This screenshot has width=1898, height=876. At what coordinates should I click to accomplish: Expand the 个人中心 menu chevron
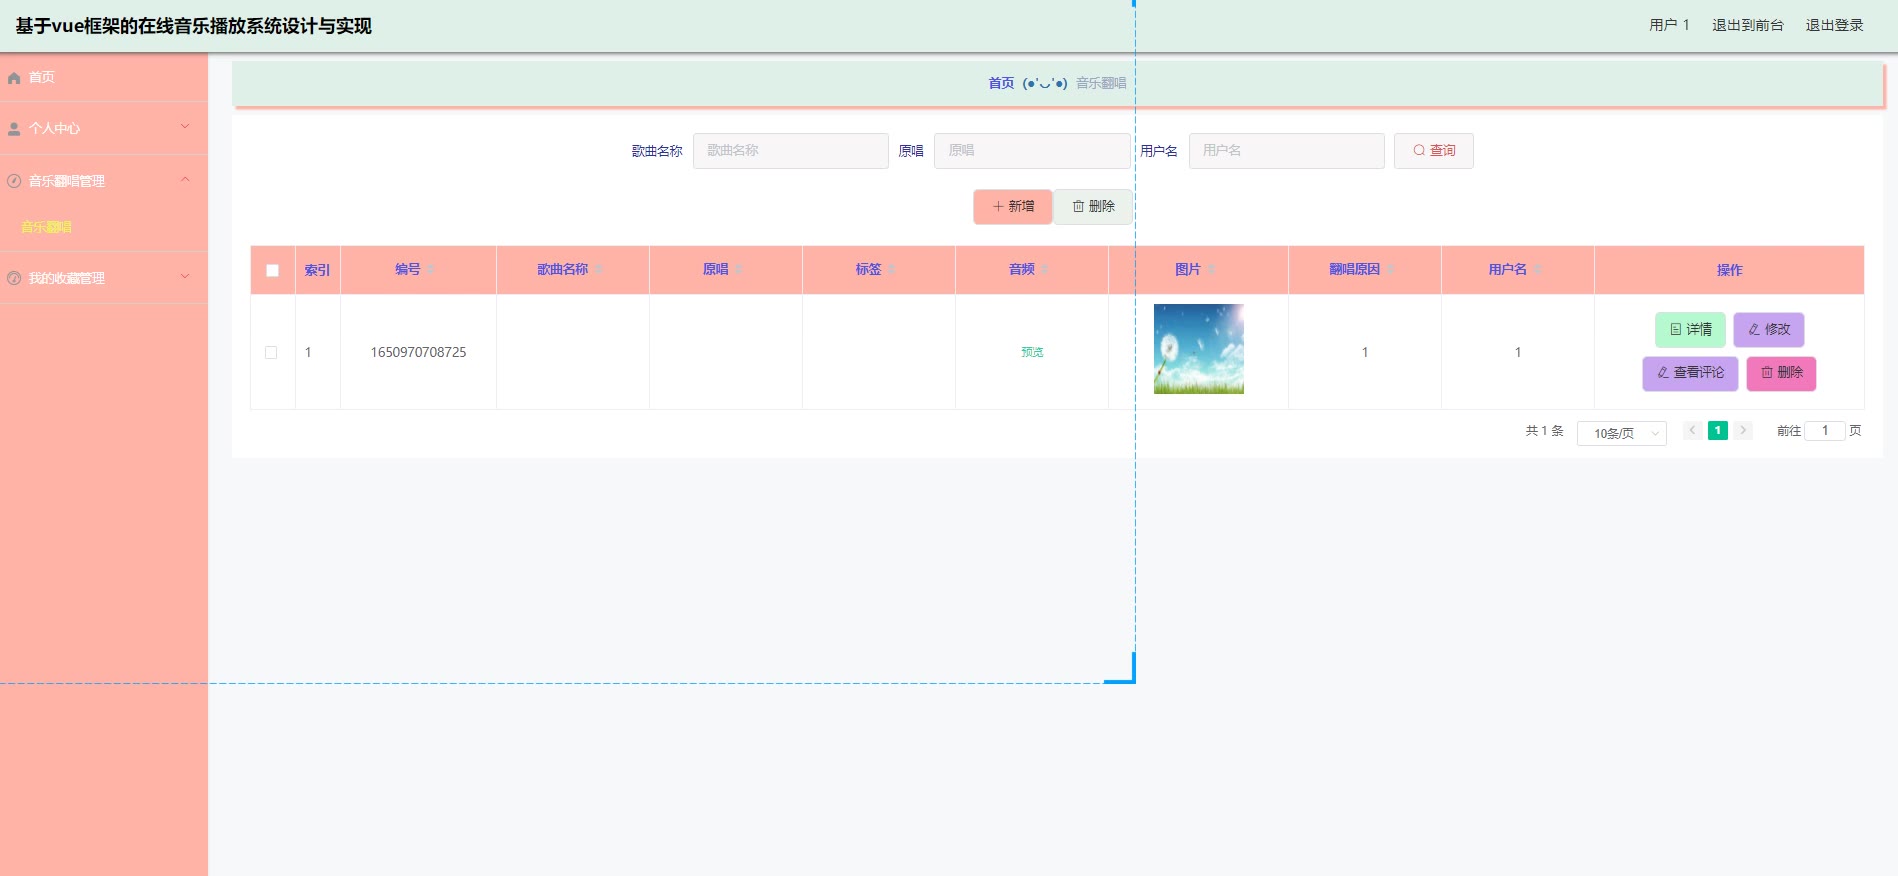click(x=185, y=127)
